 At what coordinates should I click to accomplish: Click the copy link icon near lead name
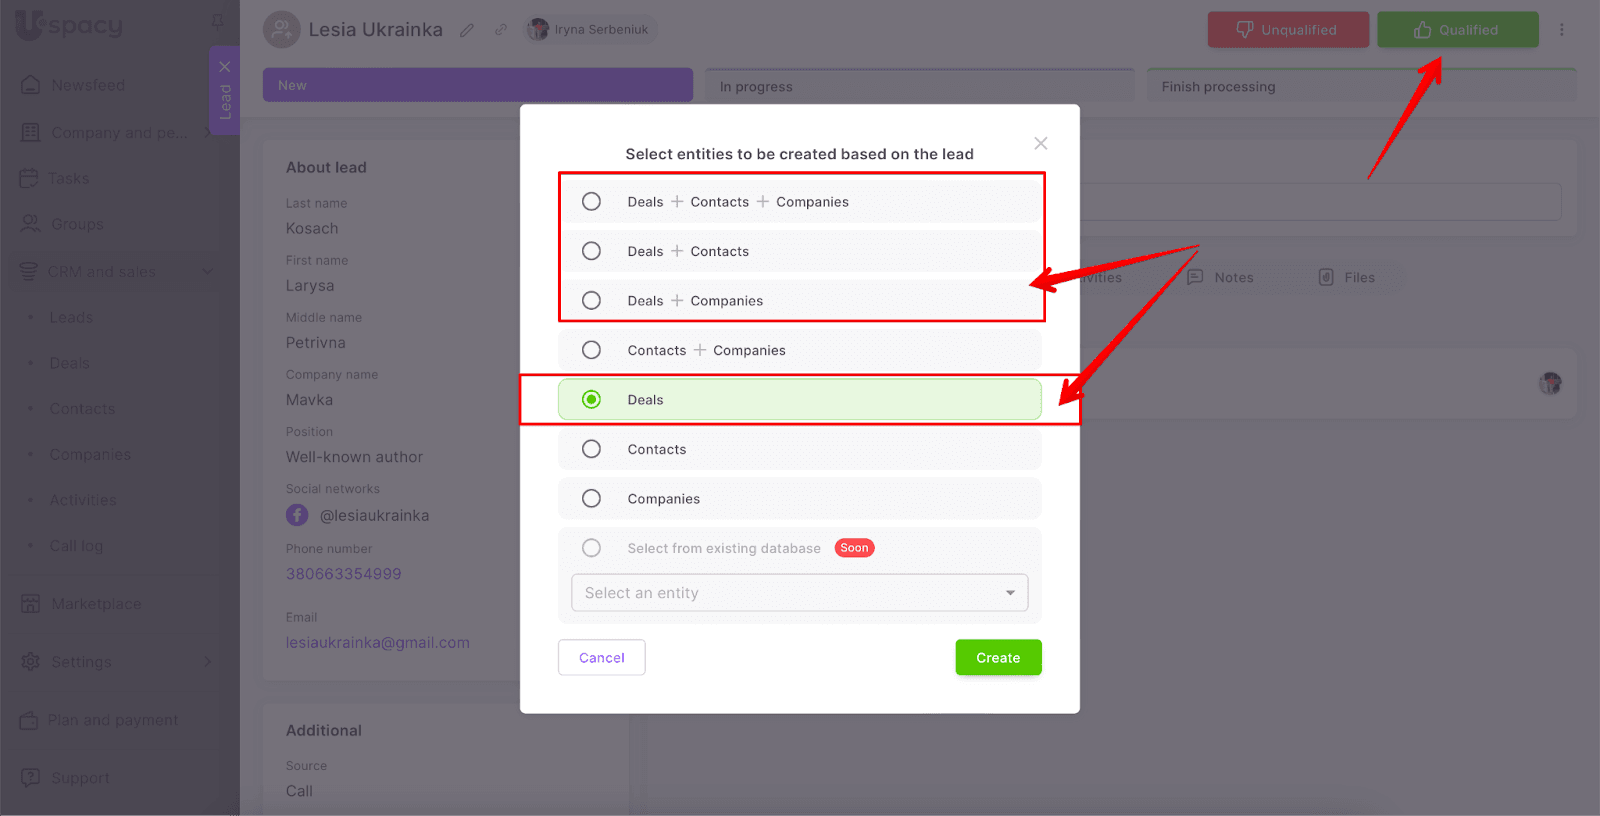(501, 30)
